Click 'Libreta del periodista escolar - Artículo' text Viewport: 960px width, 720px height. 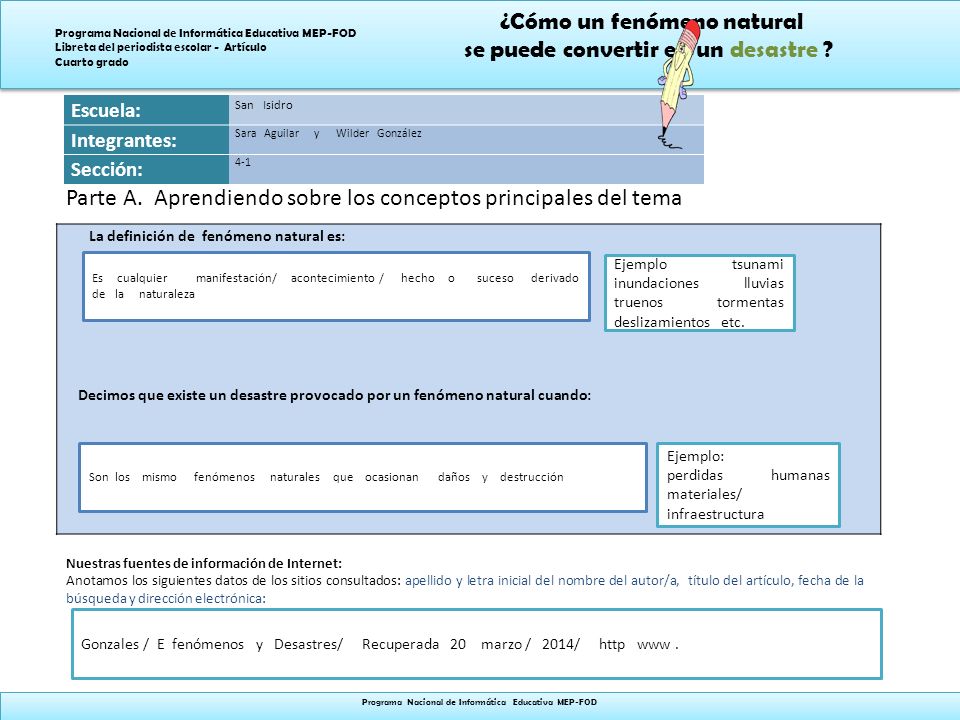[x=160, y=47]
